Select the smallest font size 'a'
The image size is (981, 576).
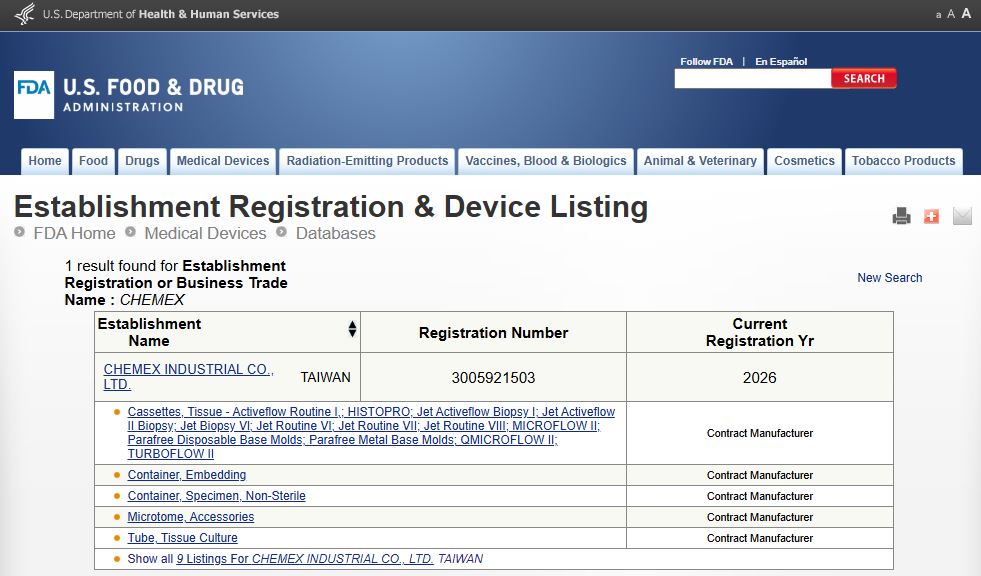tap(938, 15)
